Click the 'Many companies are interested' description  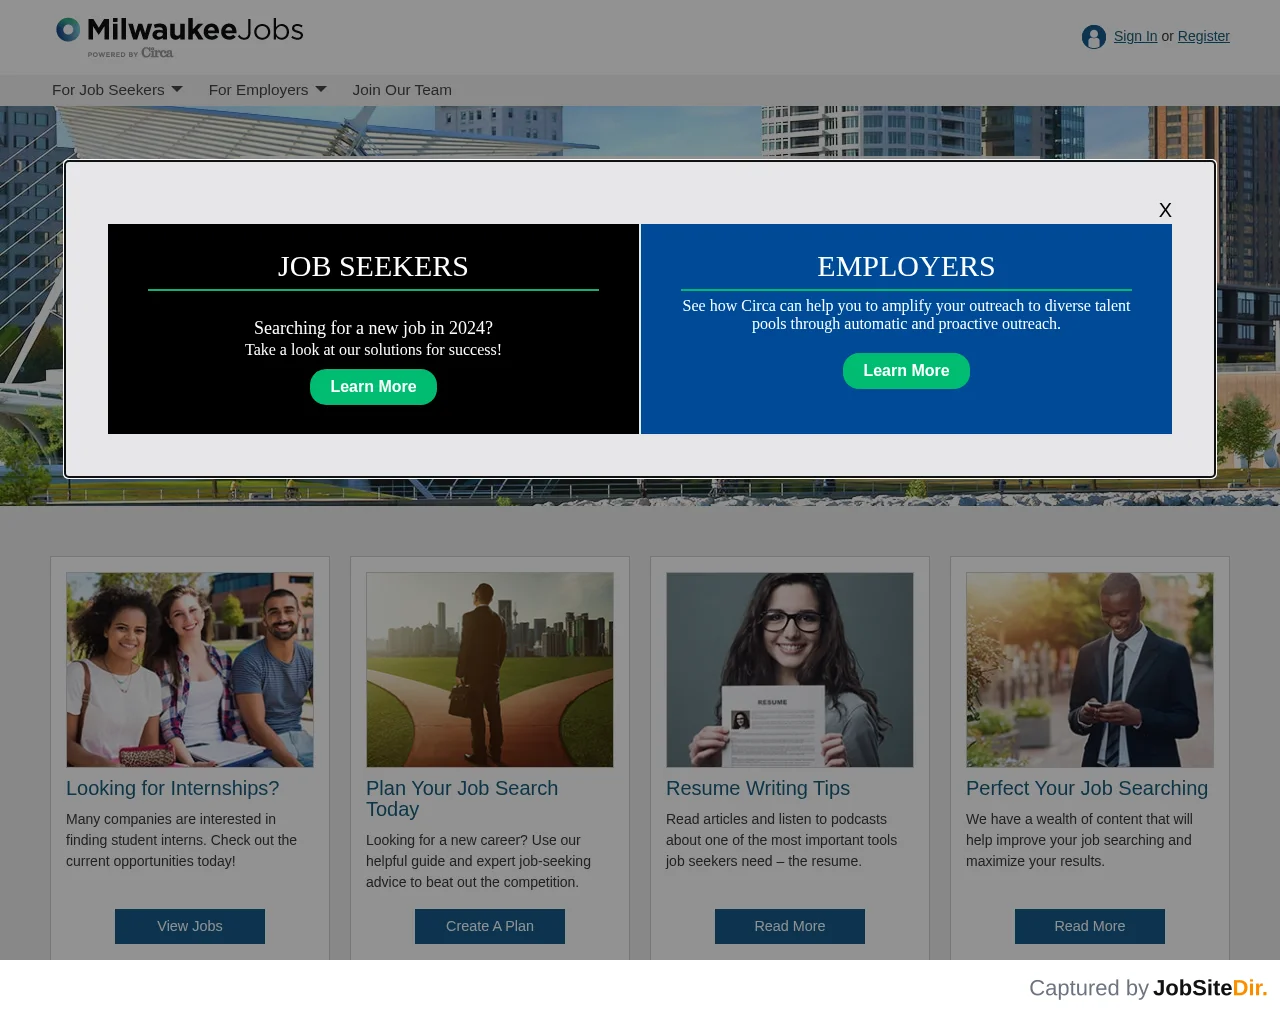[182, 840]
